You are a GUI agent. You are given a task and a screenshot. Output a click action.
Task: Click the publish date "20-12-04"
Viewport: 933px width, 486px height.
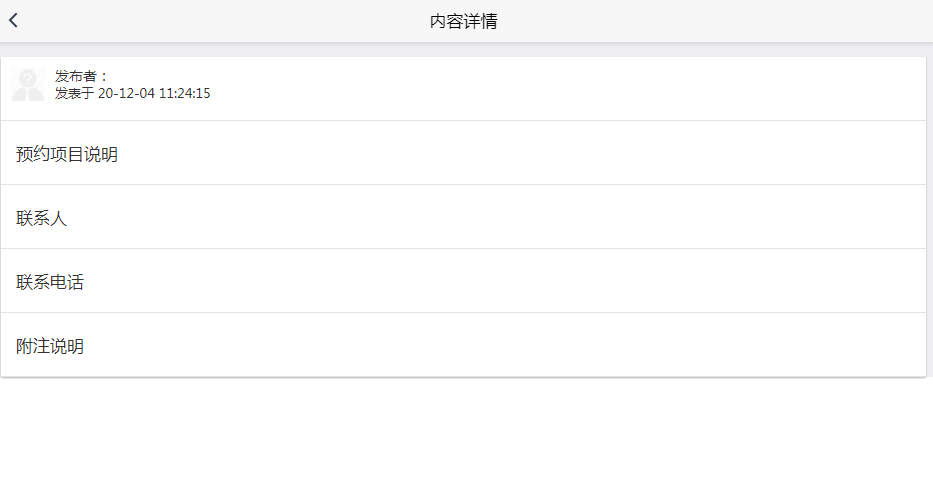pyautogui.click(x=126, y=94)
